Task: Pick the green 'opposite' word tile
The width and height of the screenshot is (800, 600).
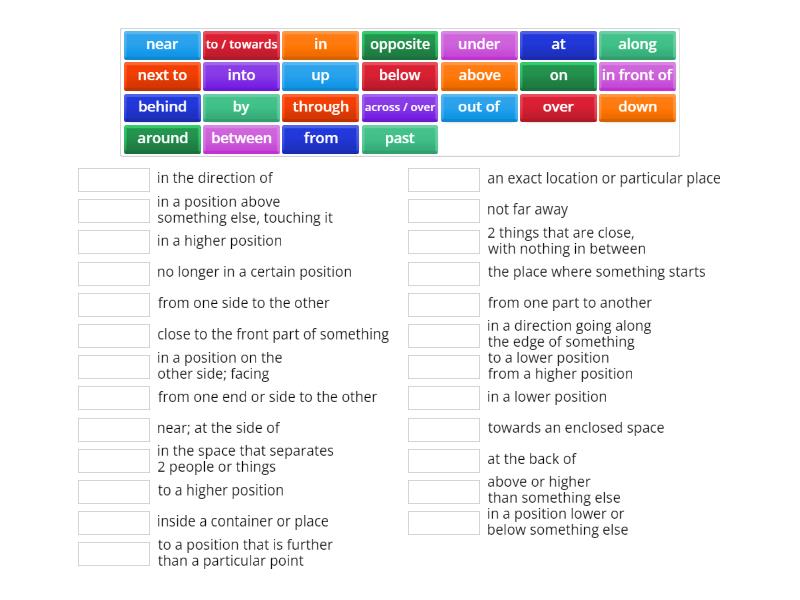Action: coord(400,45)
